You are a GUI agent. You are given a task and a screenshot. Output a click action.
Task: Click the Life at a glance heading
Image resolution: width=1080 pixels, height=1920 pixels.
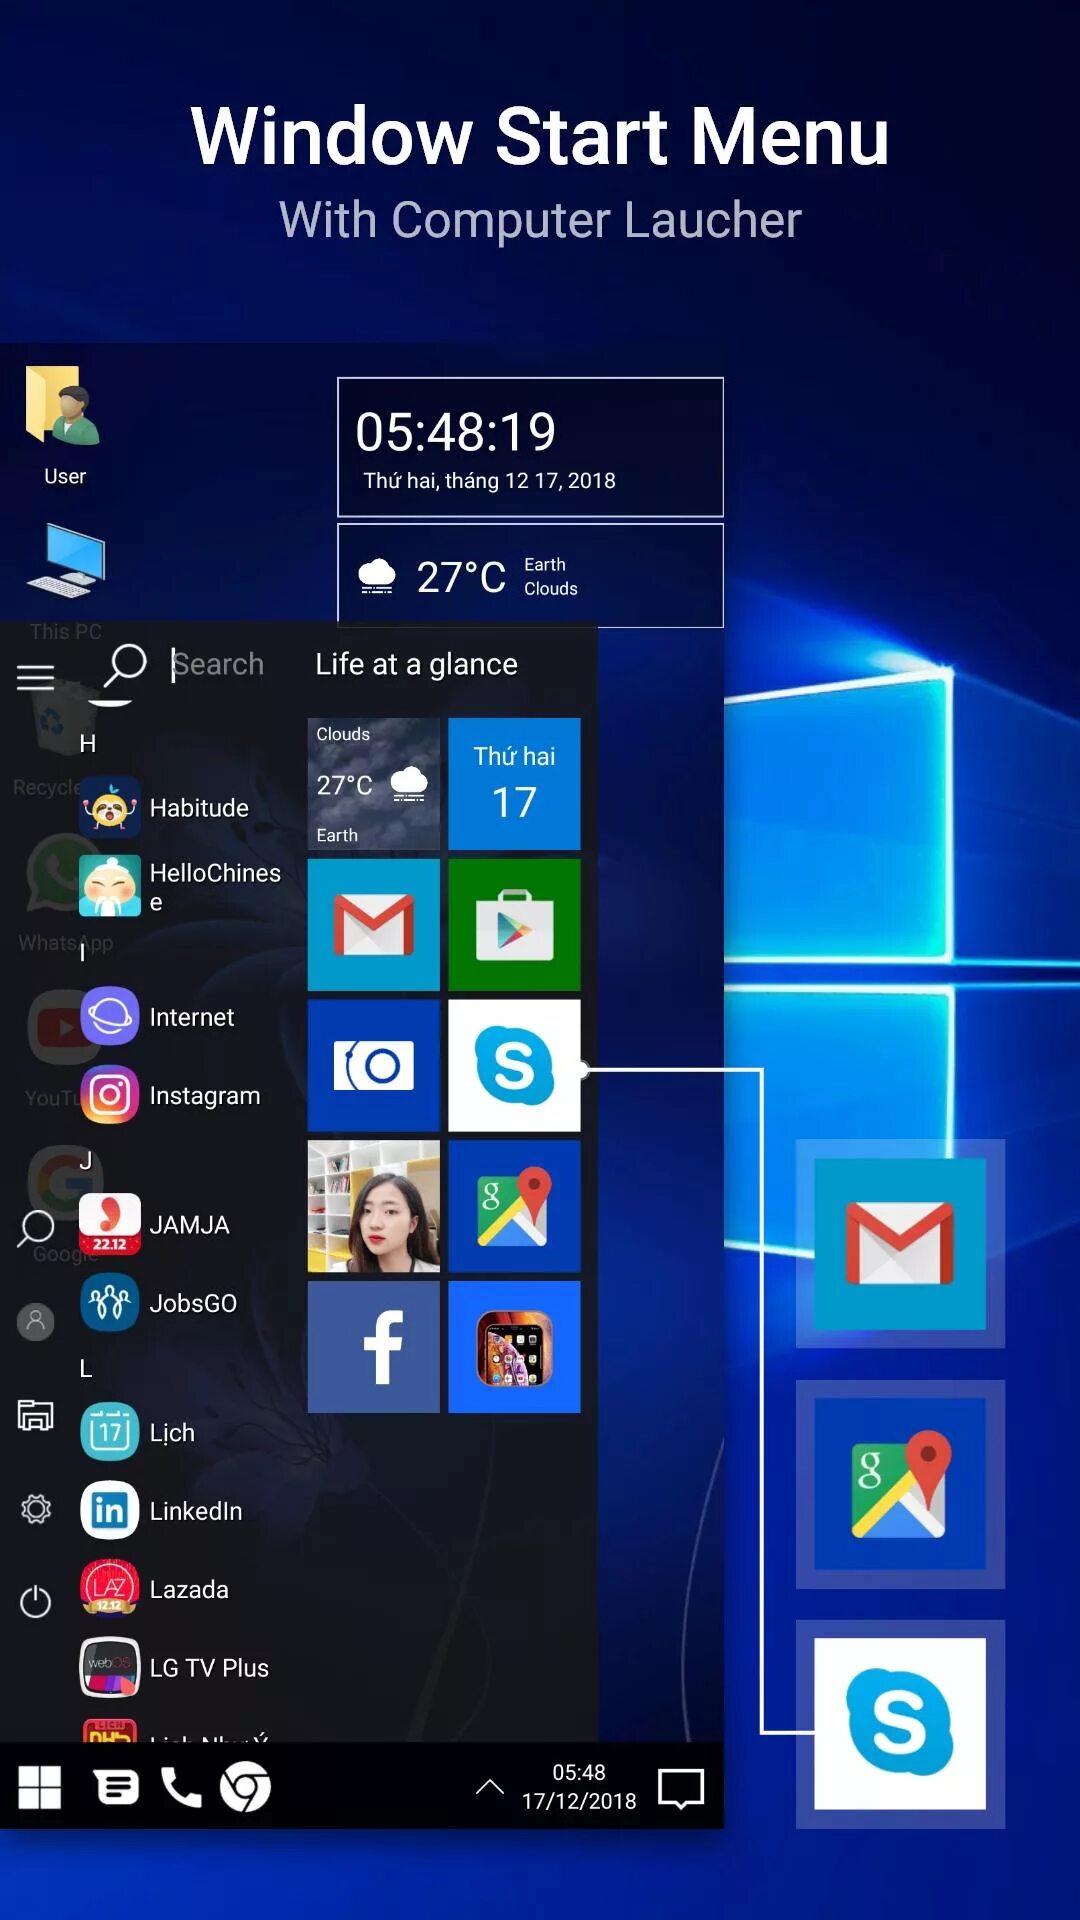tap(416, 664)
